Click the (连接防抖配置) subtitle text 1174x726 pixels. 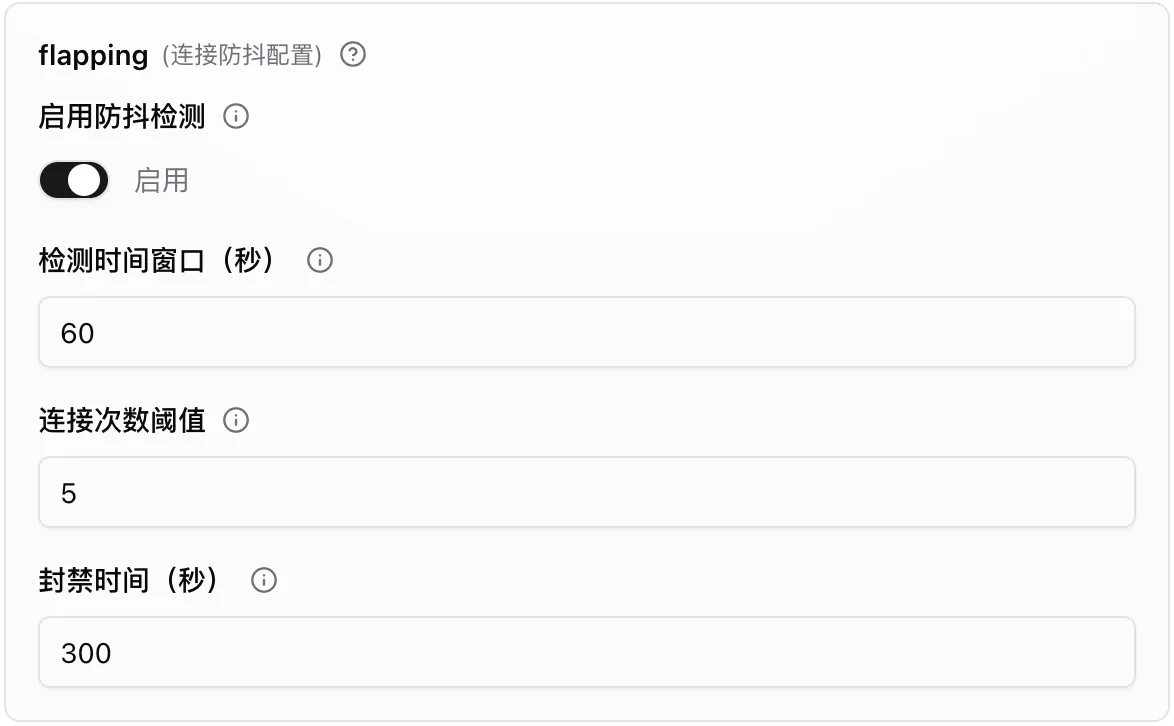pyautogui.click(x=242, y=56)
